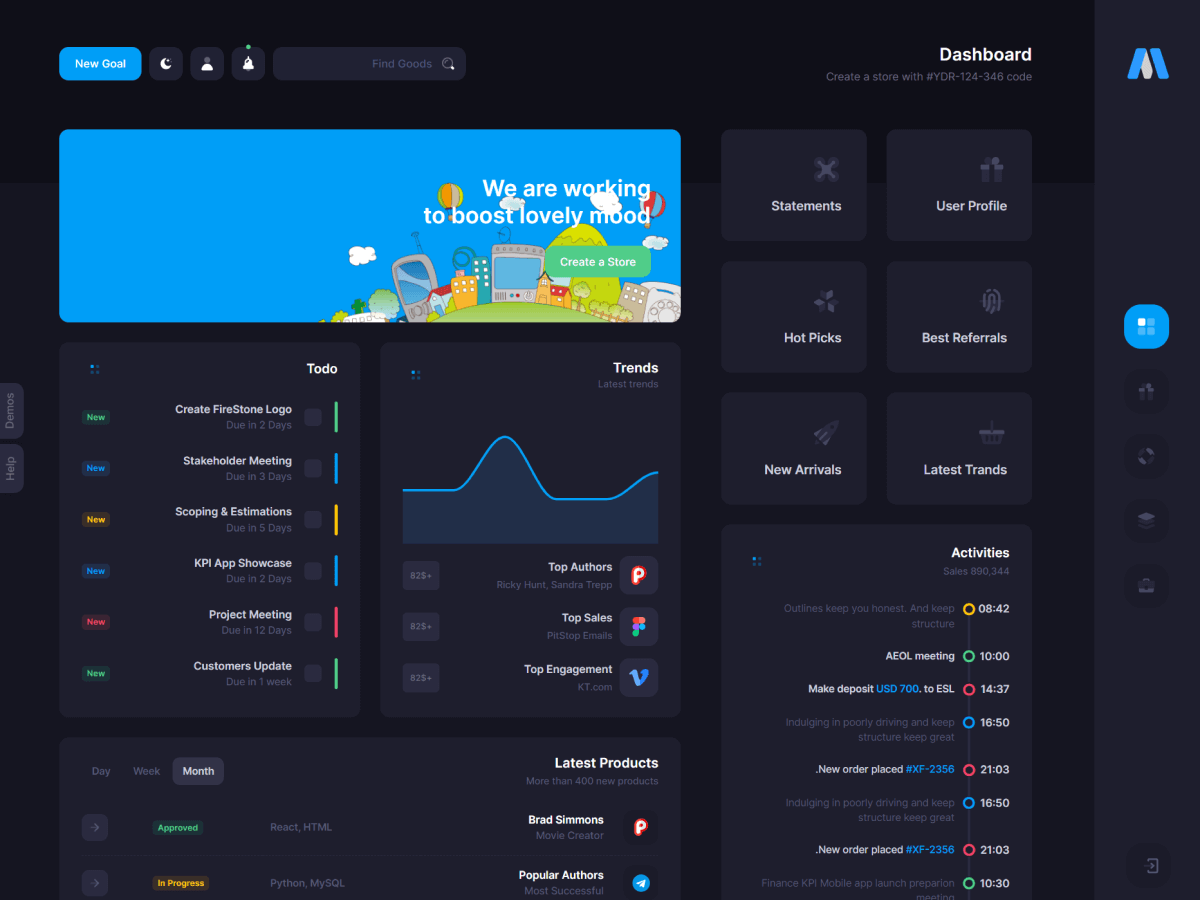
Task: Click the sign-out icon at sidebar bottom
Action: click(x=1151, y=866)
